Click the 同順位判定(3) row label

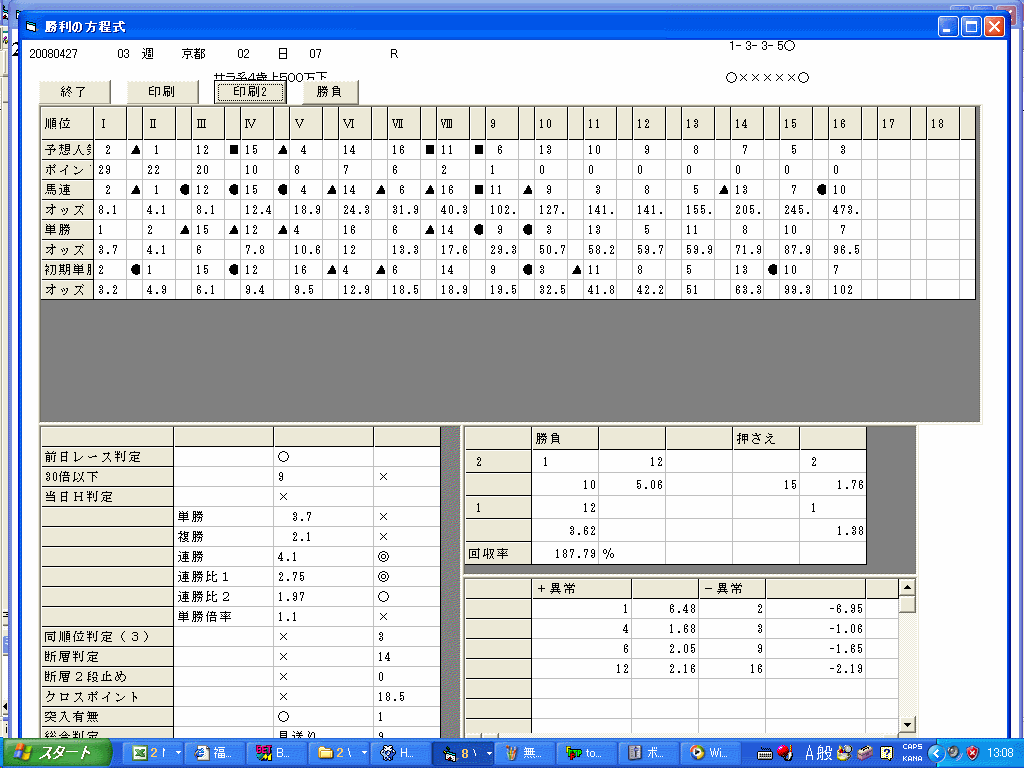(x=107, y=637)
